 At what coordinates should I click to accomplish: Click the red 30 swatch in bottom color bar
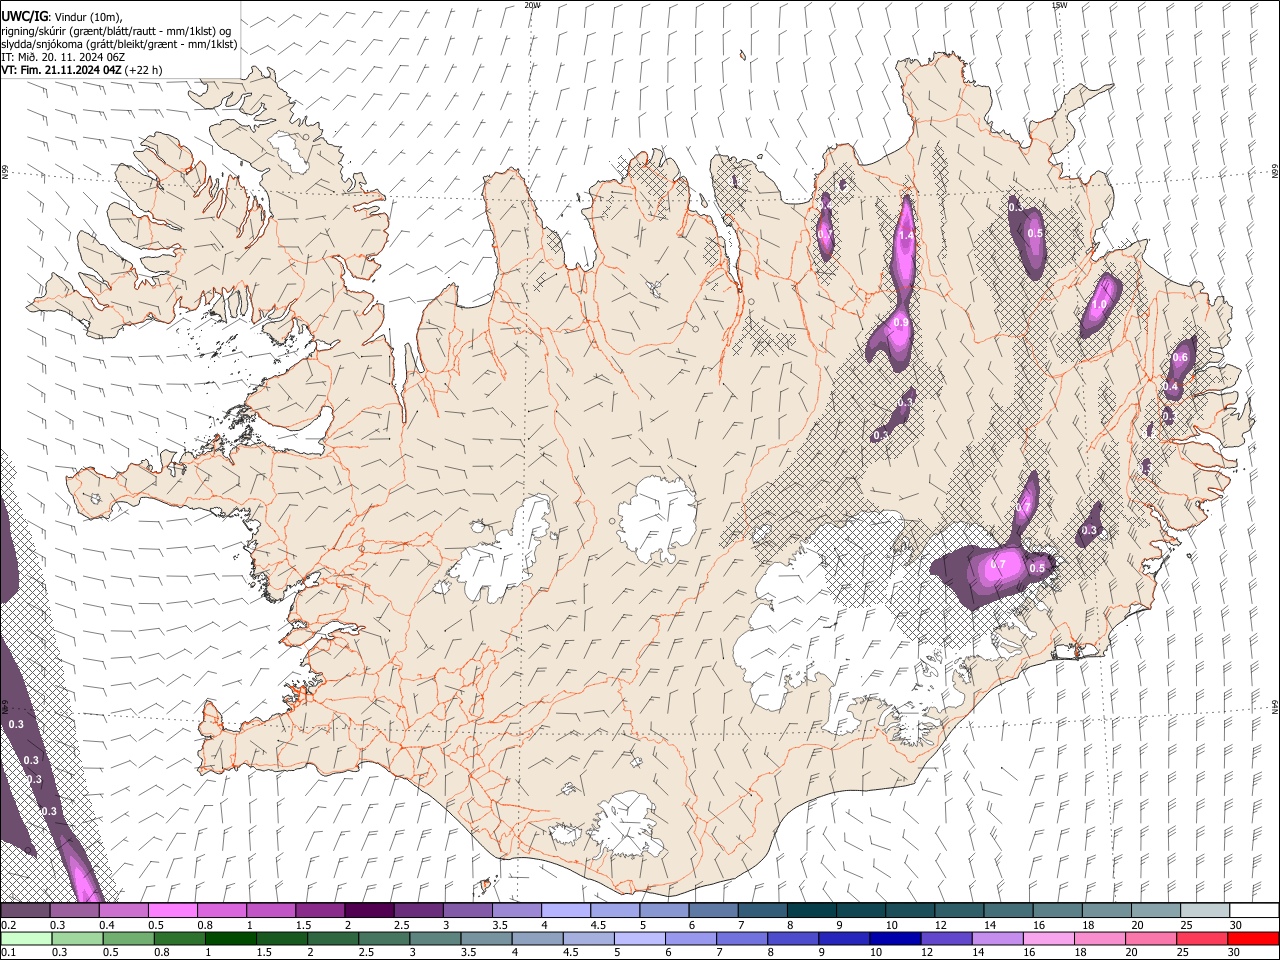pos(1254,939)
